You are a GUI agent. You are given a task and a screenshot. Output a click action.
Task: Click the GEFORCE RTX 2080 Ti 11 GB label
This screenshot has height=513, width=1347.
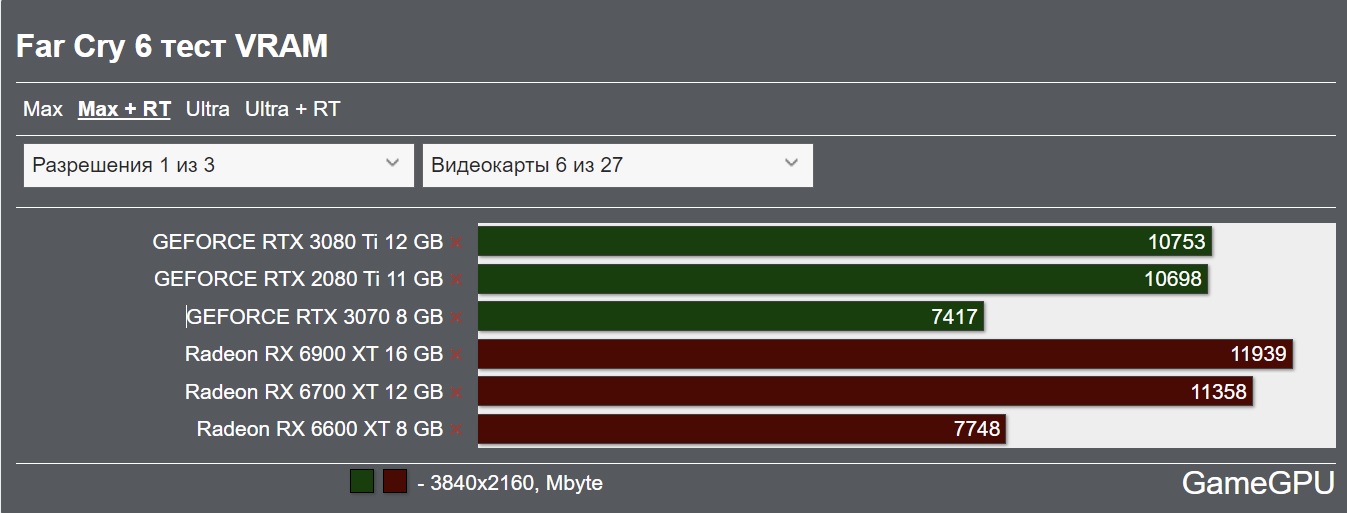[x=298, y=279]
